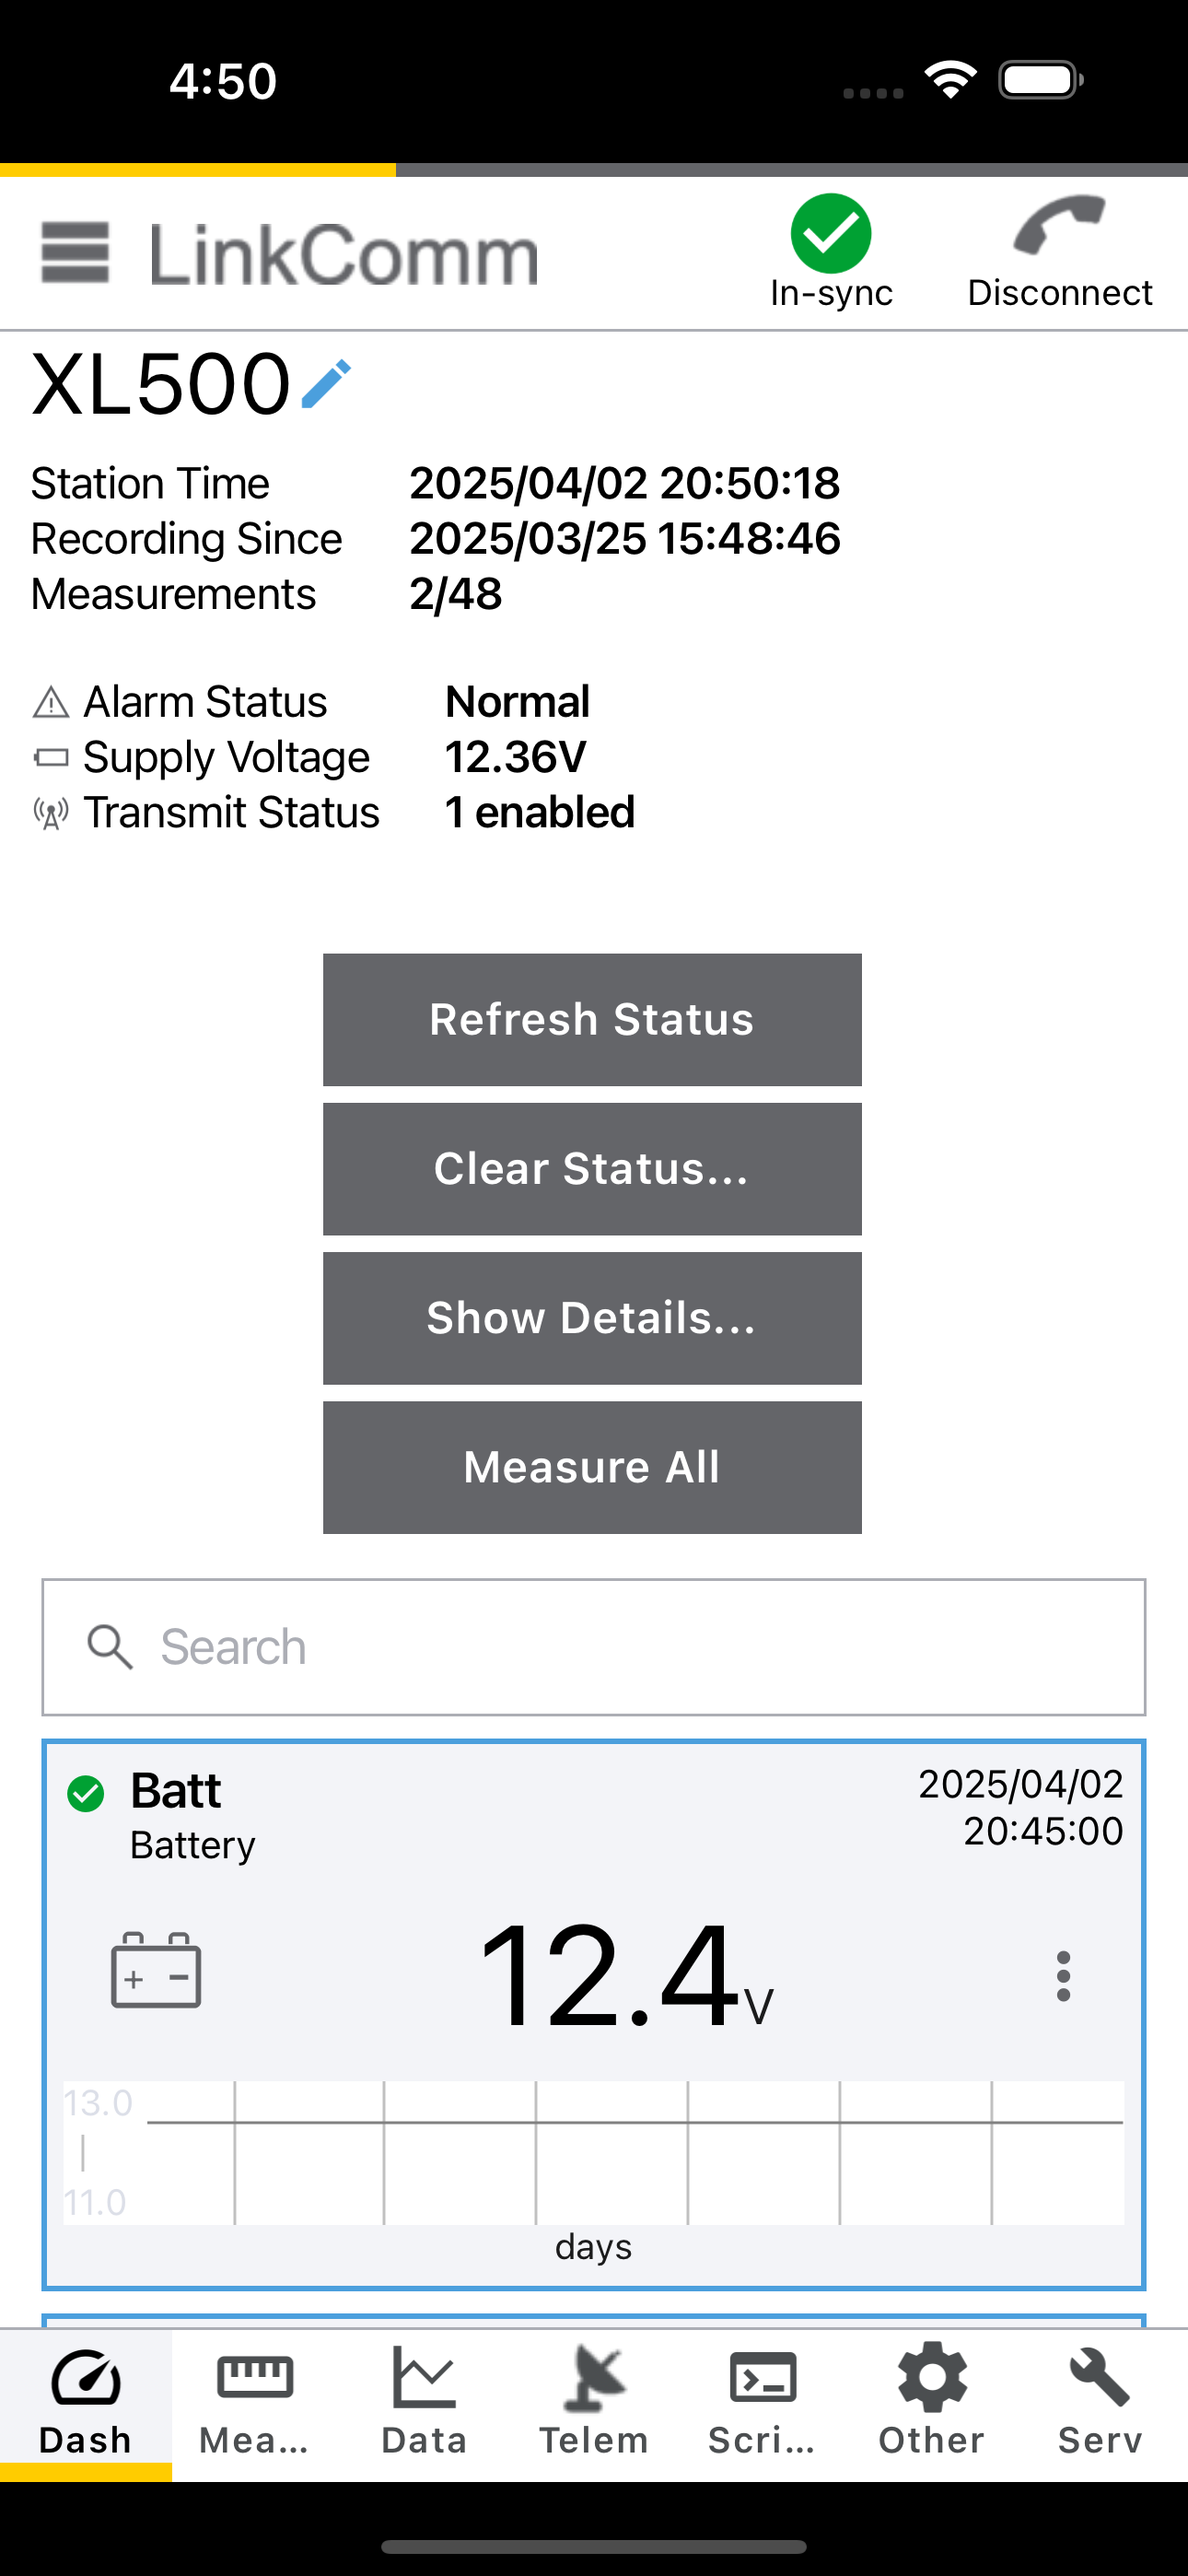Screen dimensions: 1188x2576
Task: Tap Station Time value 2025/04/02 20:50:18
Action: click(x=625, y=483)
